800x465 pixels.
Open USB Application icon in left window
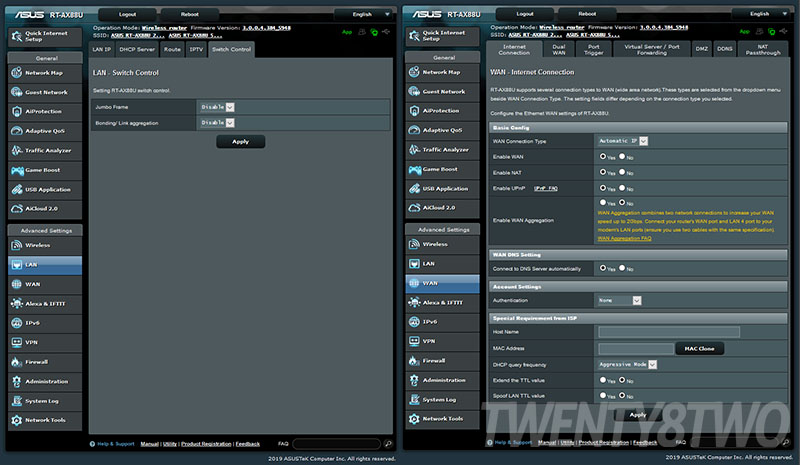click(x=16, y=189)
